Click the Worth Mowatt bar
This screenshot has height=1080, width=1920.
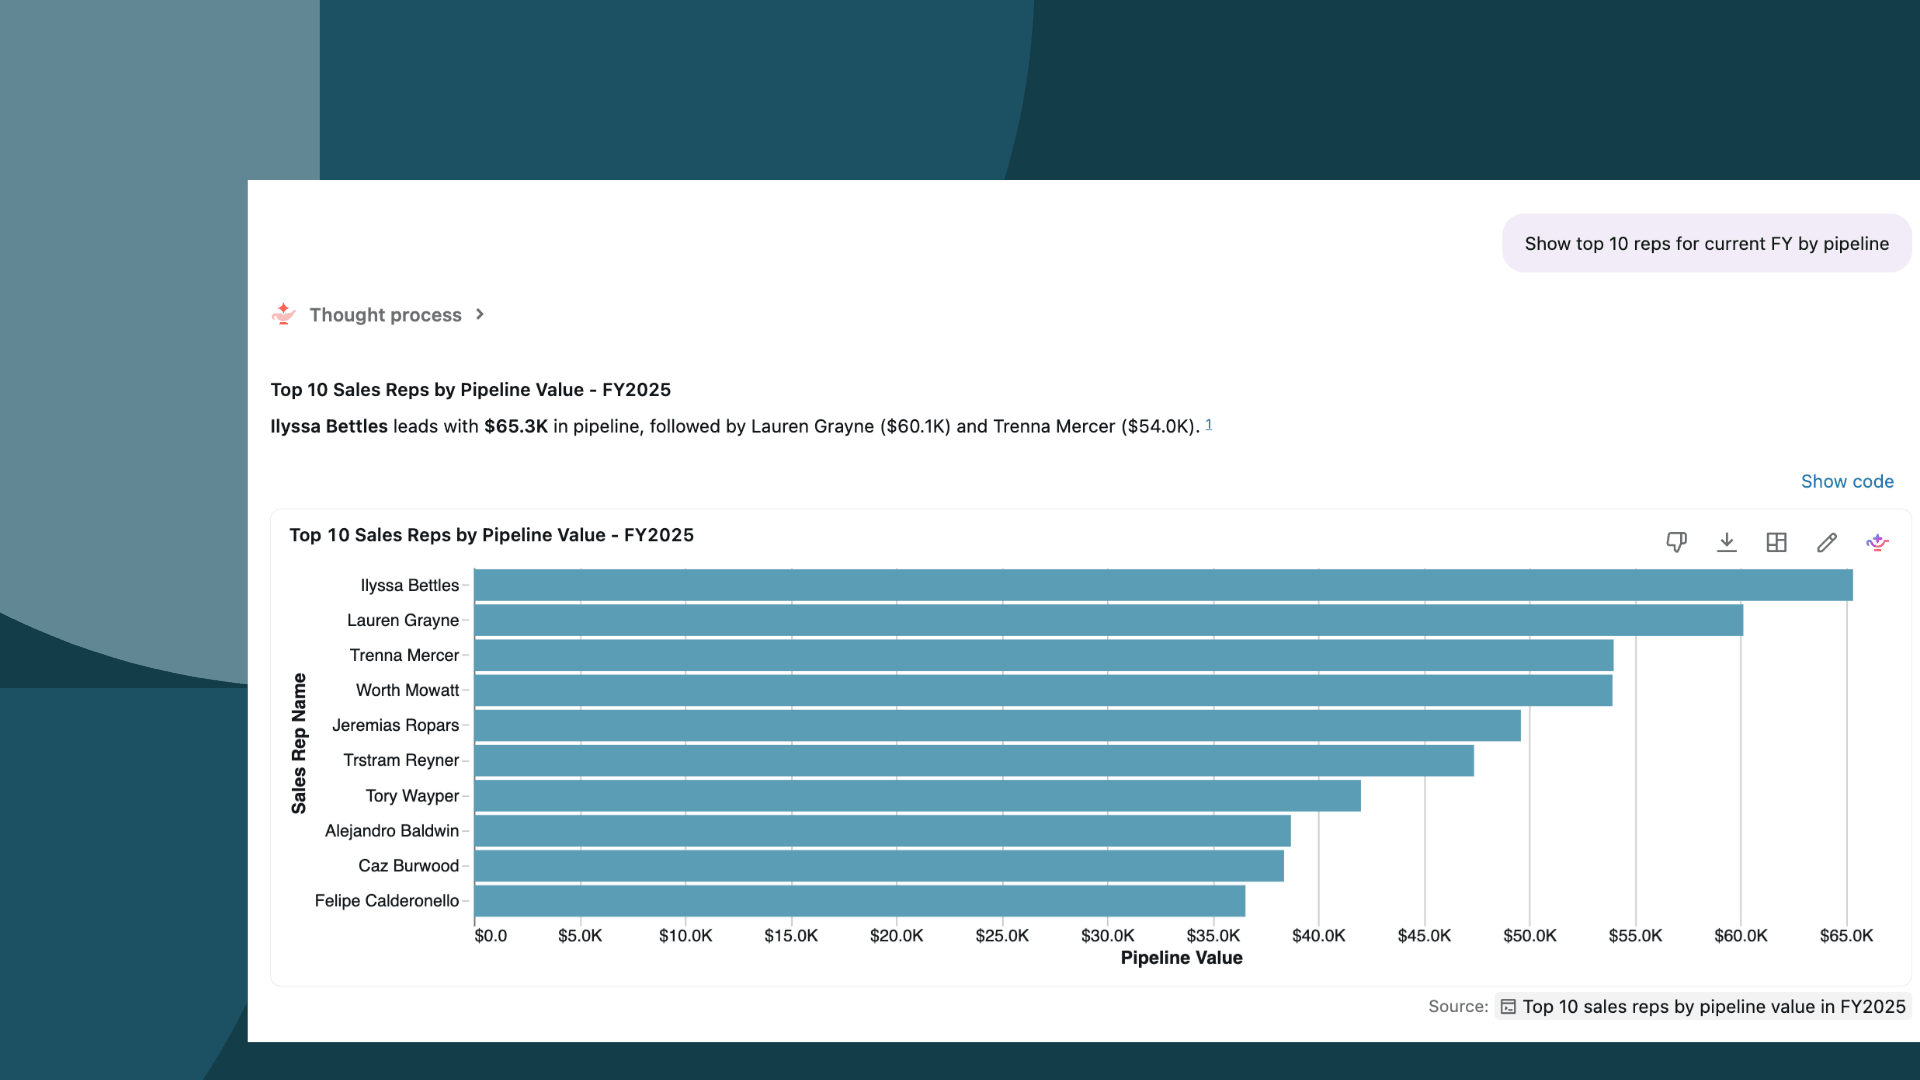pyautogui.click(x=1043, y=690)
